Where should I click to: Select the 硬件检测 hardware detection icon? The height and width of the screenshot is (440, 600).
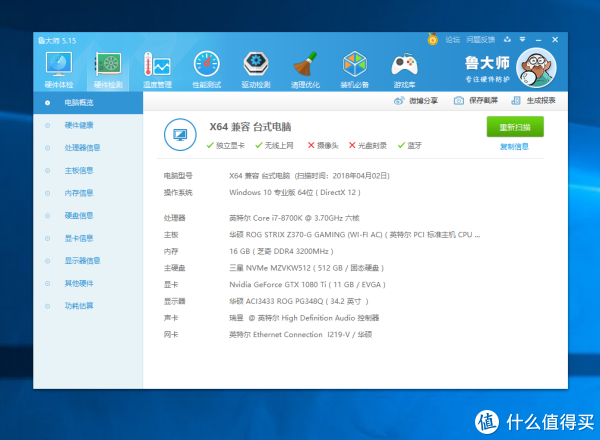tap(108, 70)
